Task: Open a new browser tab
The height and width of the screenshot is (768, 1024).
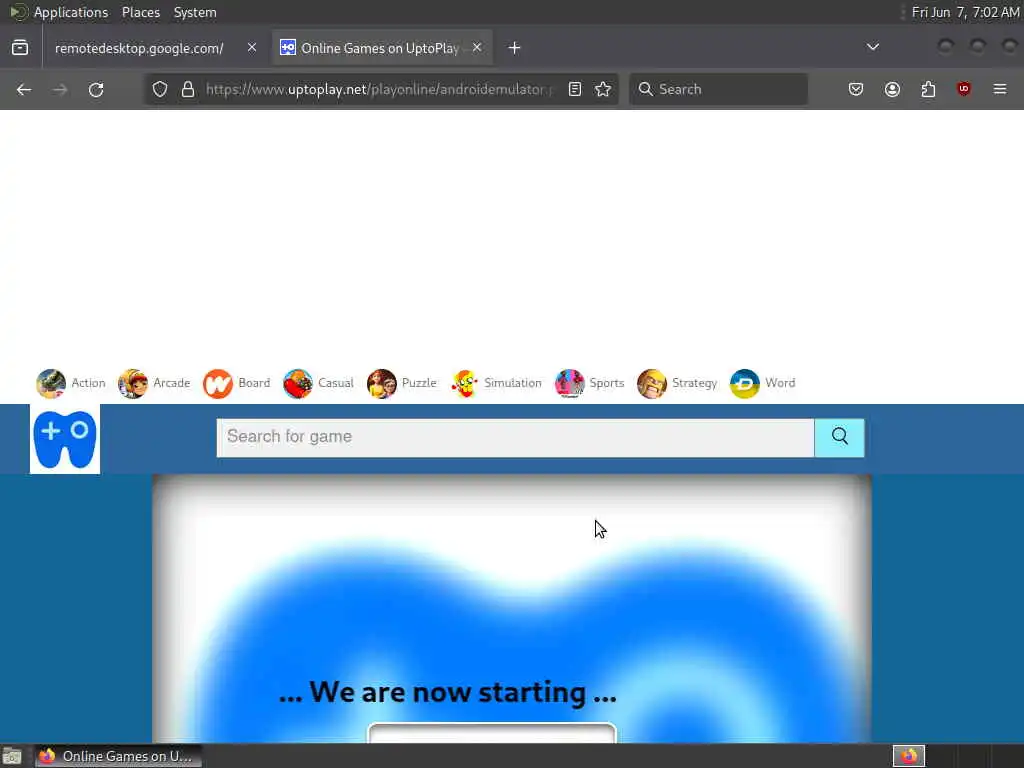Action: [515, 48]
